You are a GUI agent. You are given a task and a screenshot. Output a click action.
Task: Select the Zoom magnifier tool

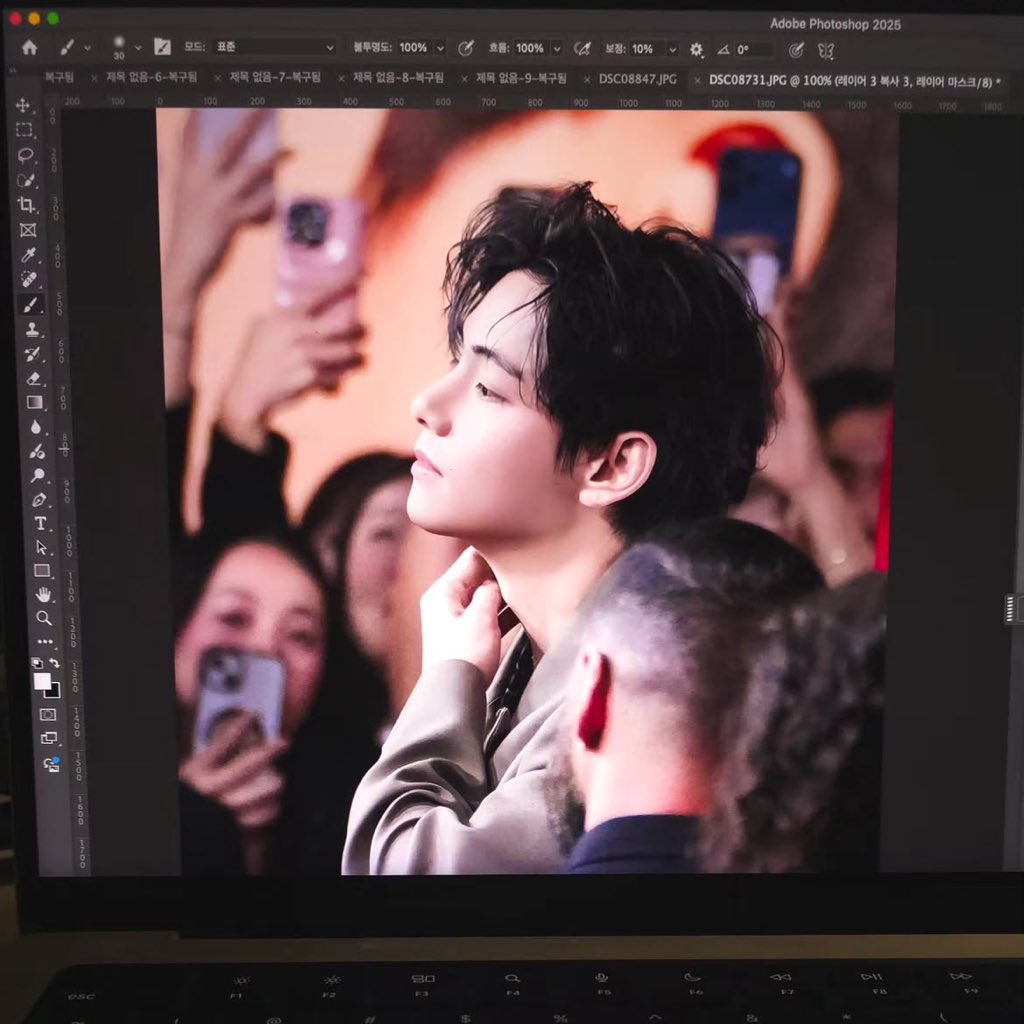tap(43, 618)
